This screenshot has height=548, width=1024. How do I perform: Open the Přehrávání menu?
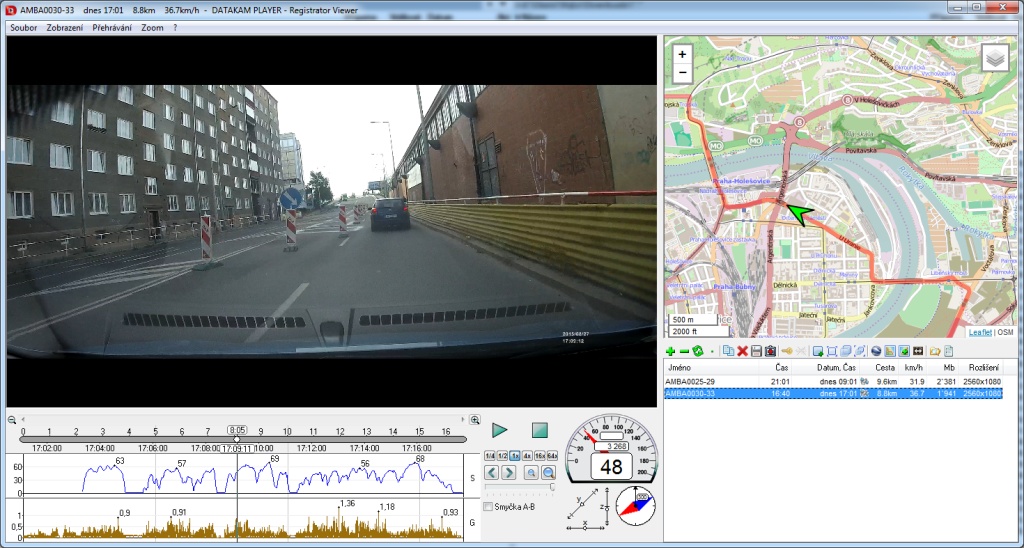tap(111, 28)
